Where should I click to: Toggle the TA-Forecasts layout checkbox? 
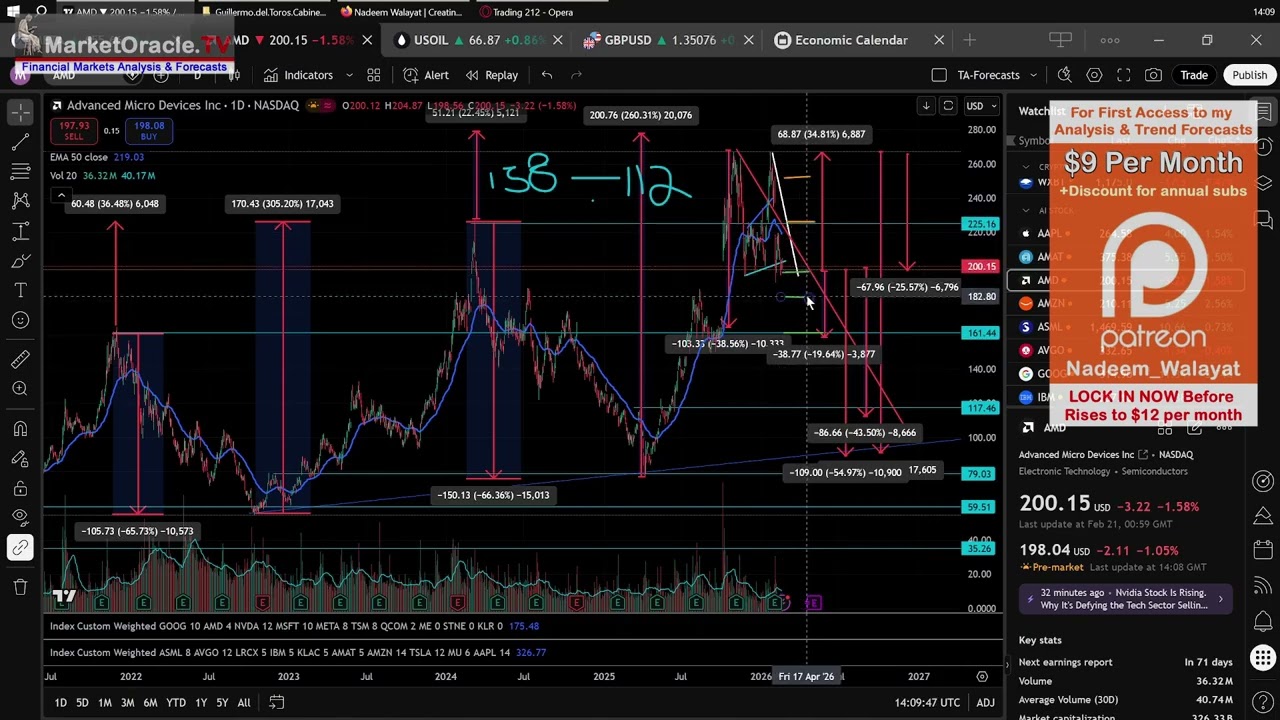click(938, 75)
